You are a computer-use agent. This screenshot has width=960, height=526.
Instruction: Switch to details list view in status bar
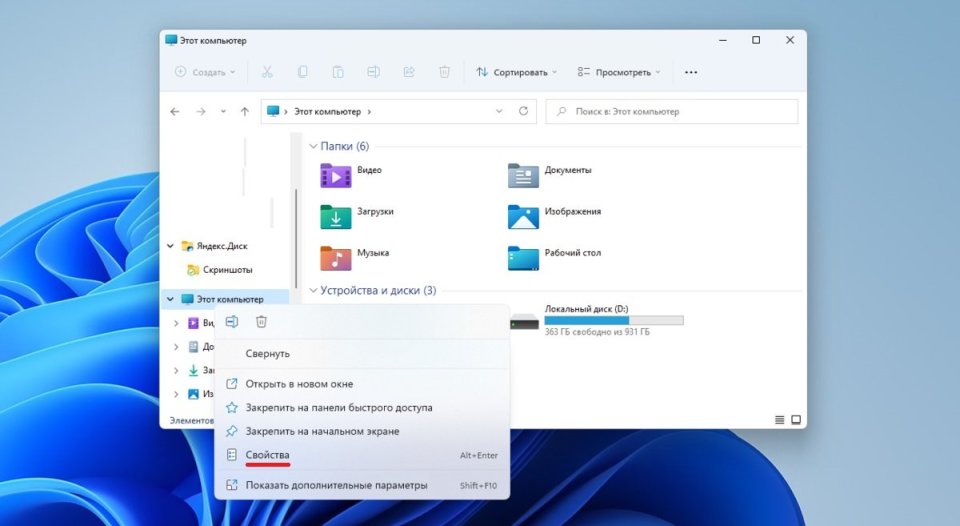[779, 419]
